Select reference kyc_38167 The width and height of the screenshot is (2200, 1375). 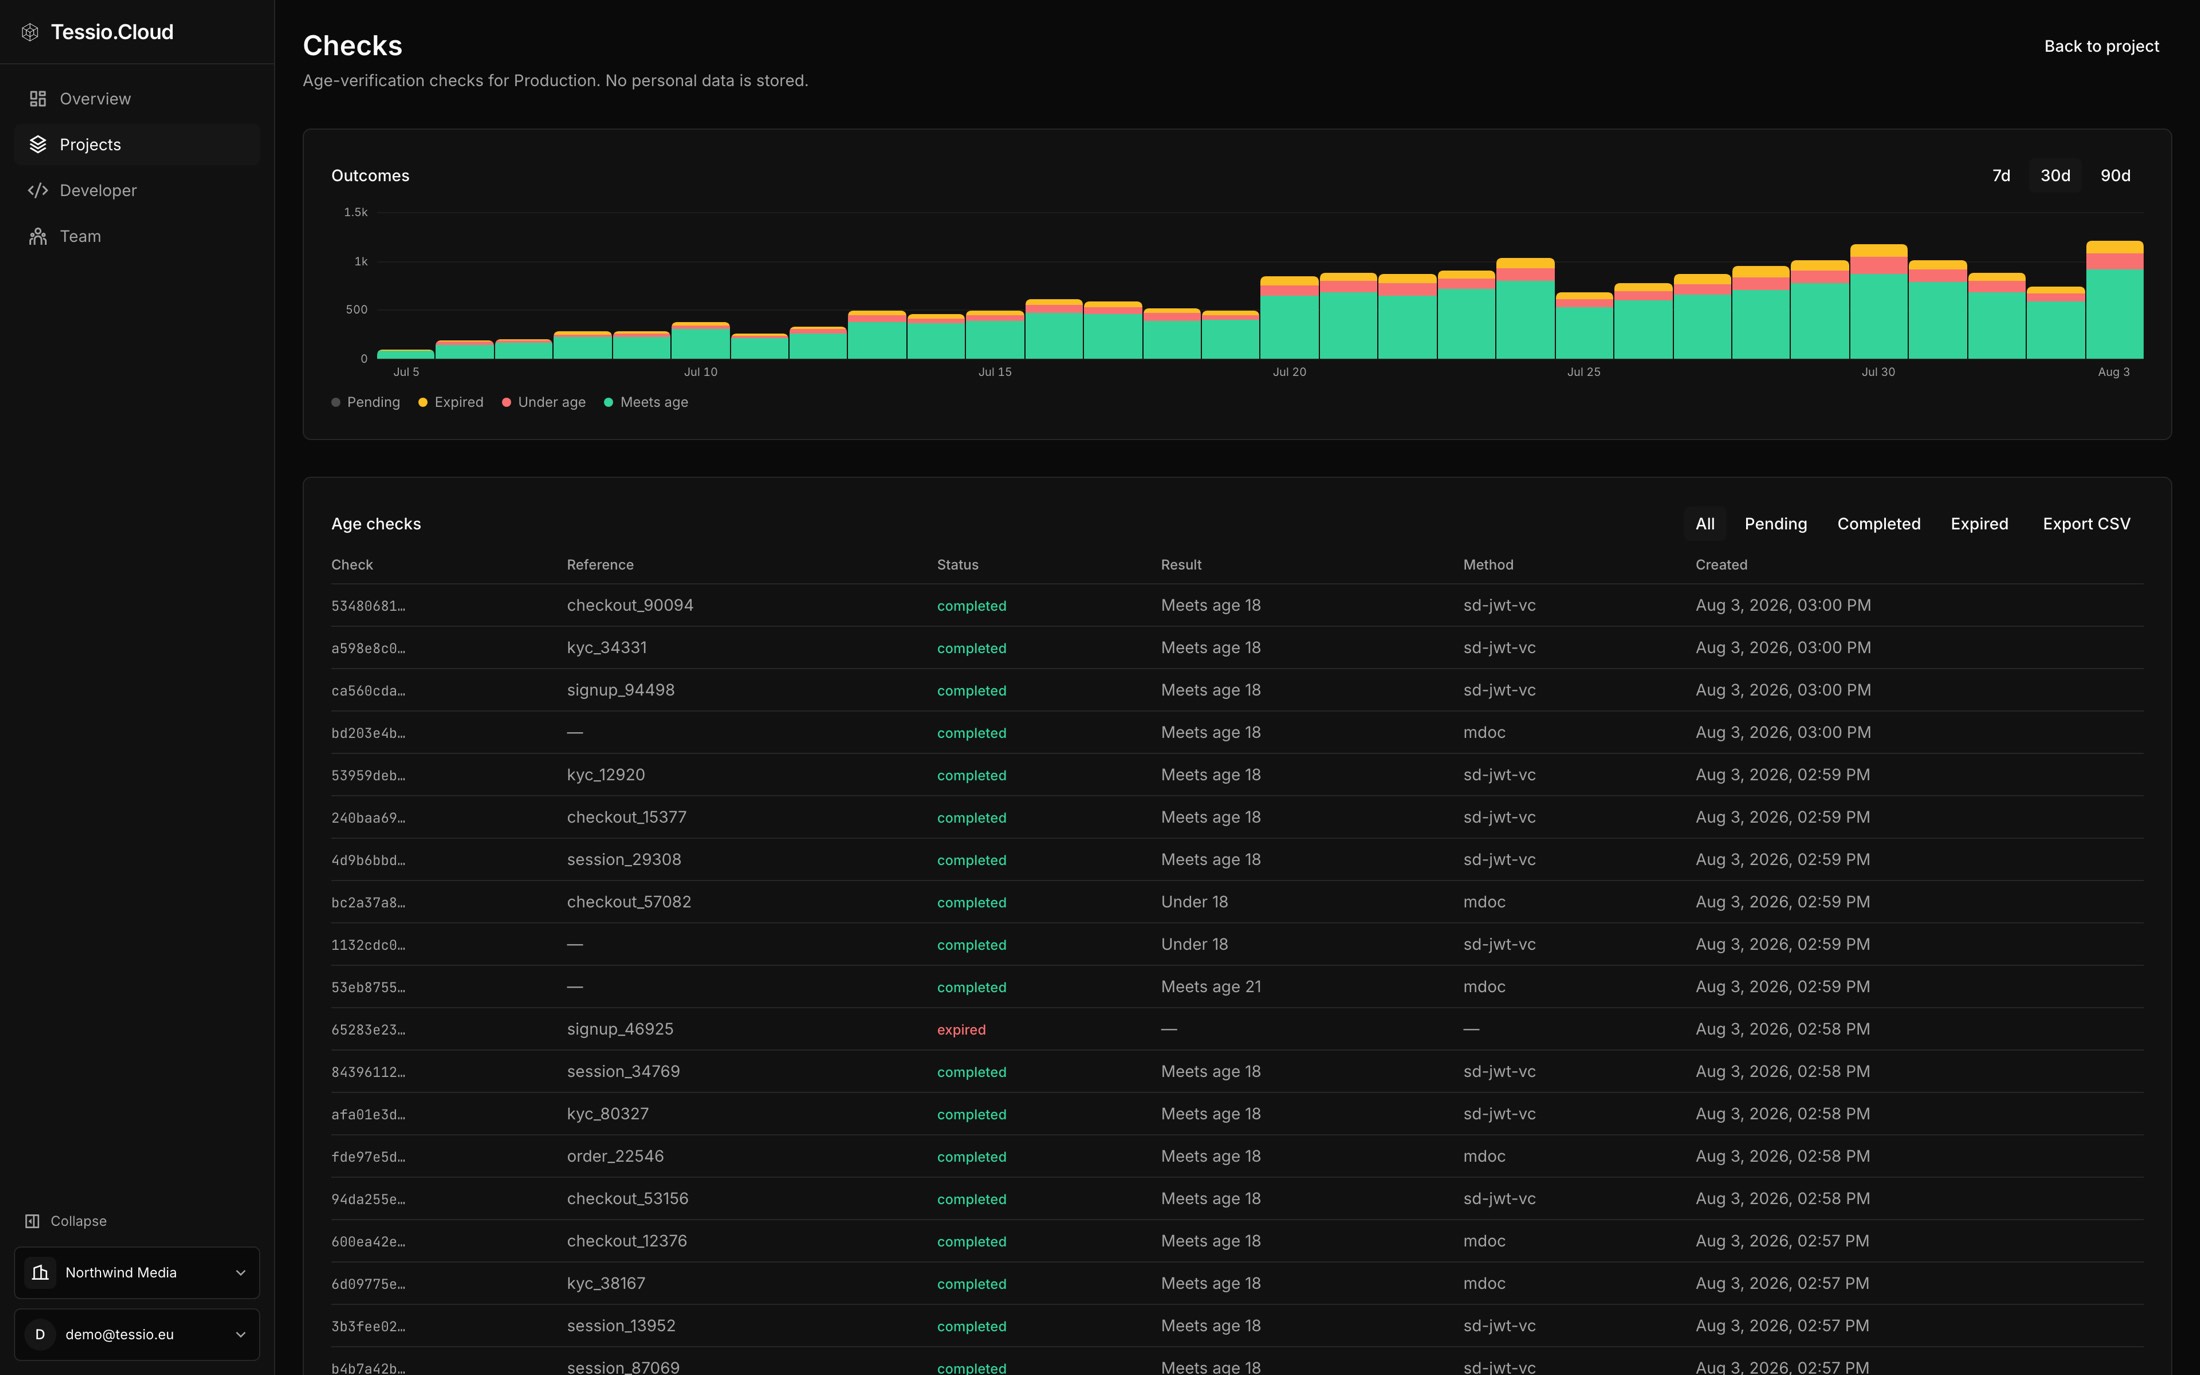tap(605, 1283)
